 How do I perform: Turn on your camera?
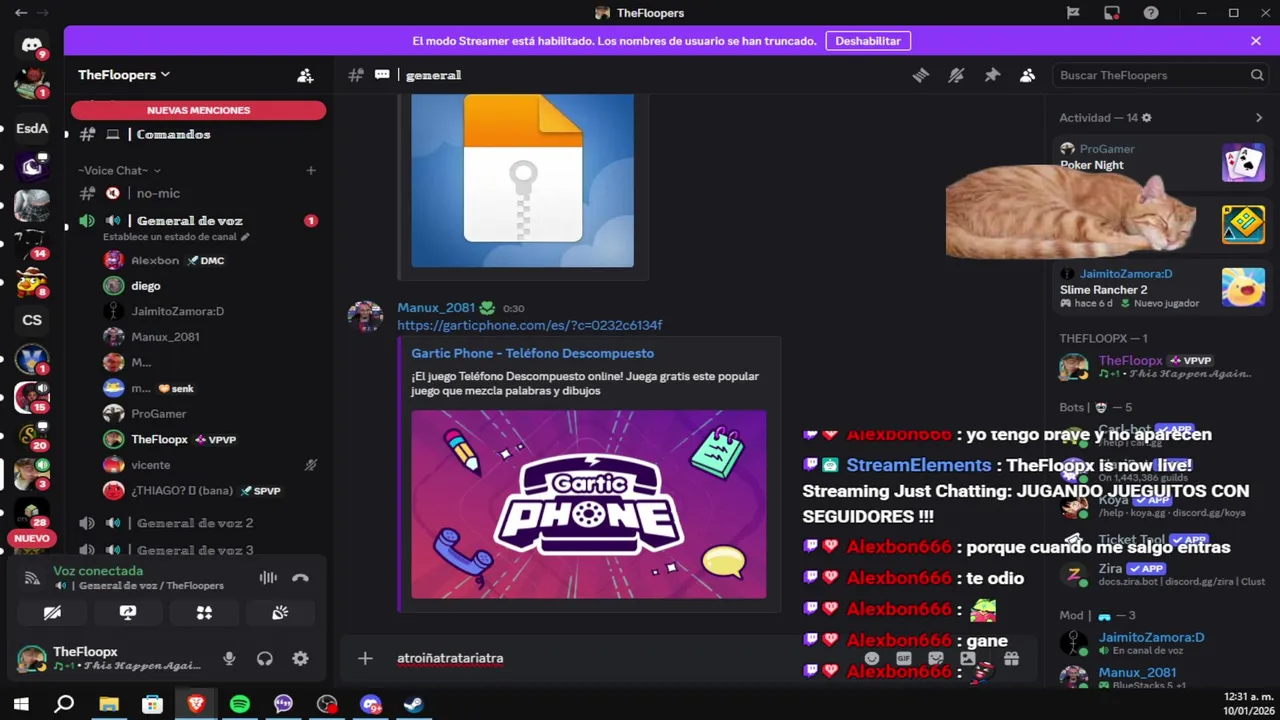coord(52,612)
